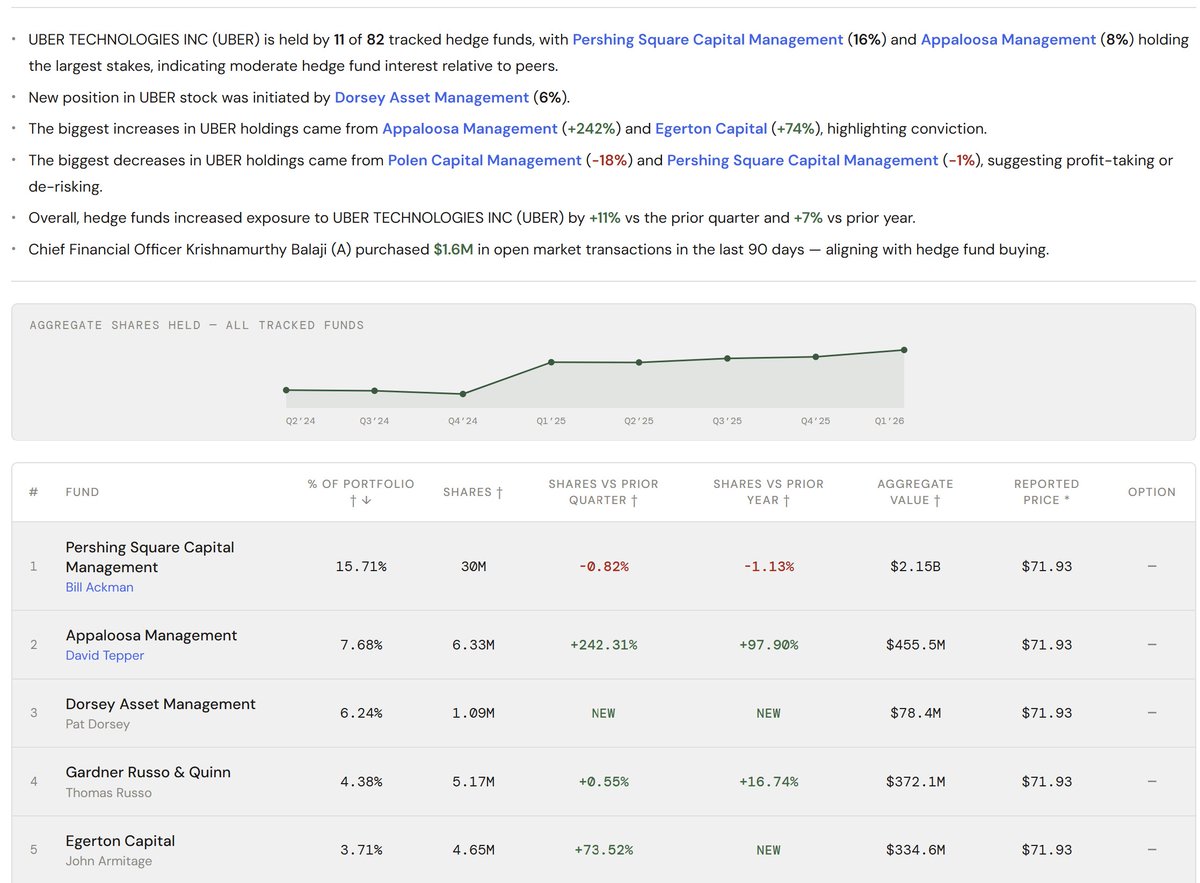This screenshot has width=1200, height=883.
Task: Select Q3'24 data point on chart
Action: pos(374,391)
